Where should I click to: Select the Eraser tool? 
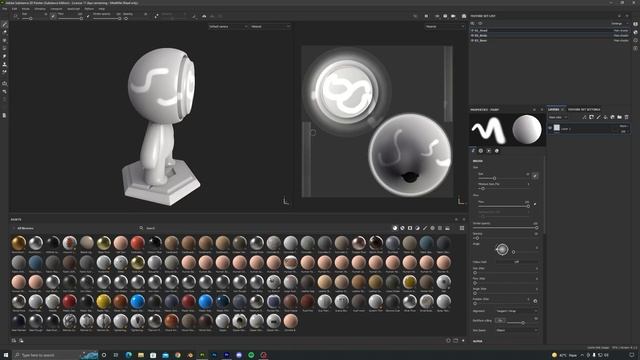[x=4, y=33]
